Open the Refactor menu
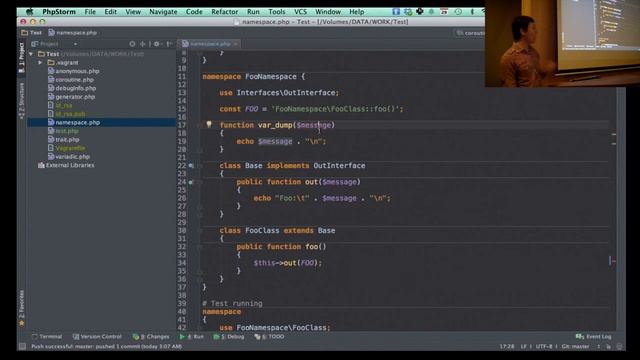Screen dimensions: 640x360 pyautogui.click(x=224, y=12)
